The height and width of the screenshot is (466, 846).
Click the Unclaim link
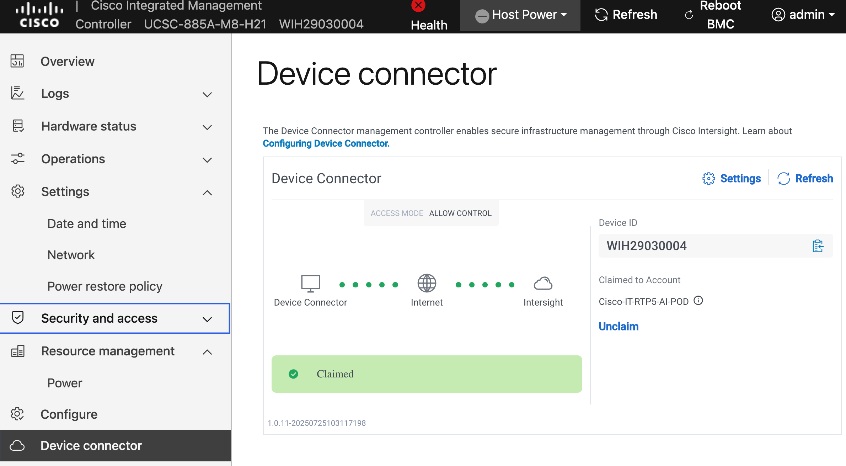(618, 326)
